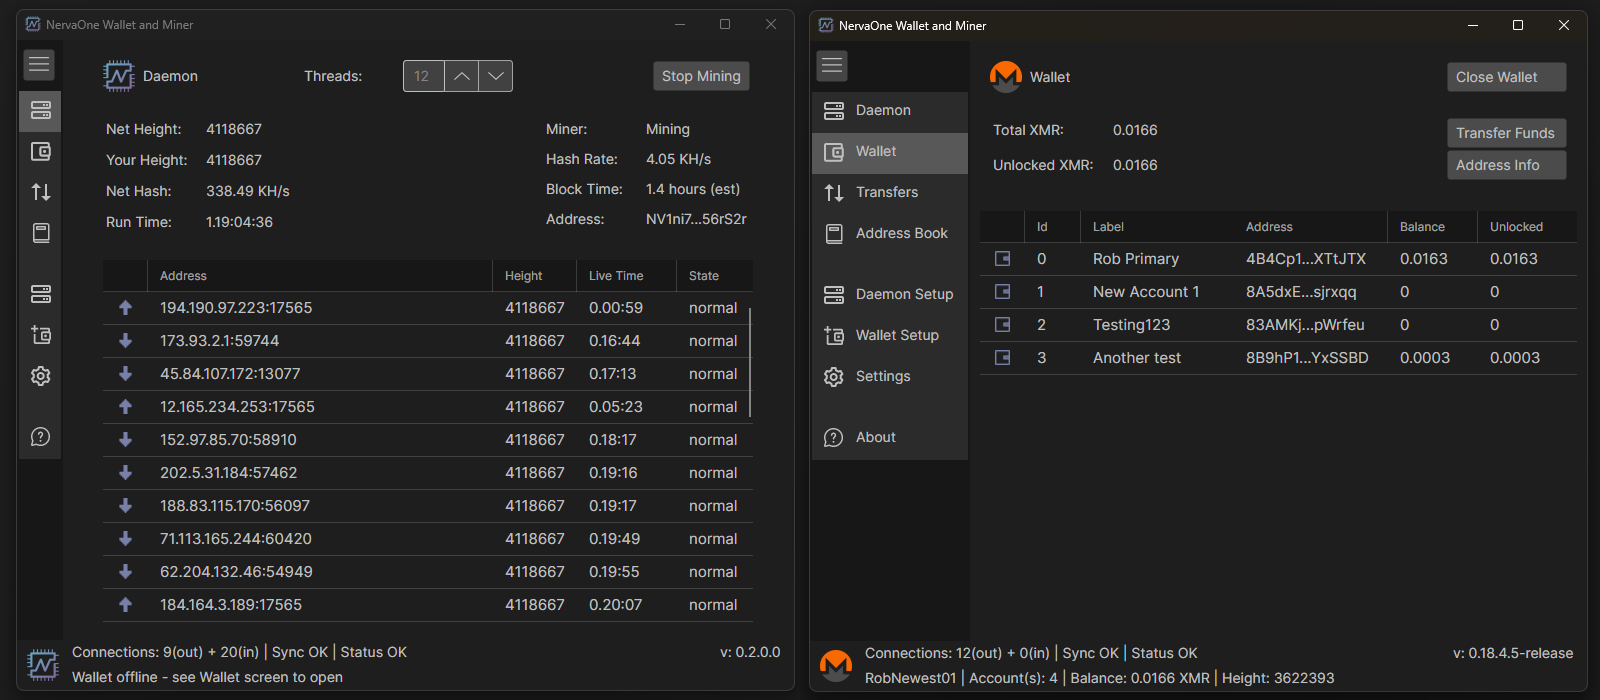Click wallet icon of Testing123 row

pyautogui.click(x=1002, y=325)
